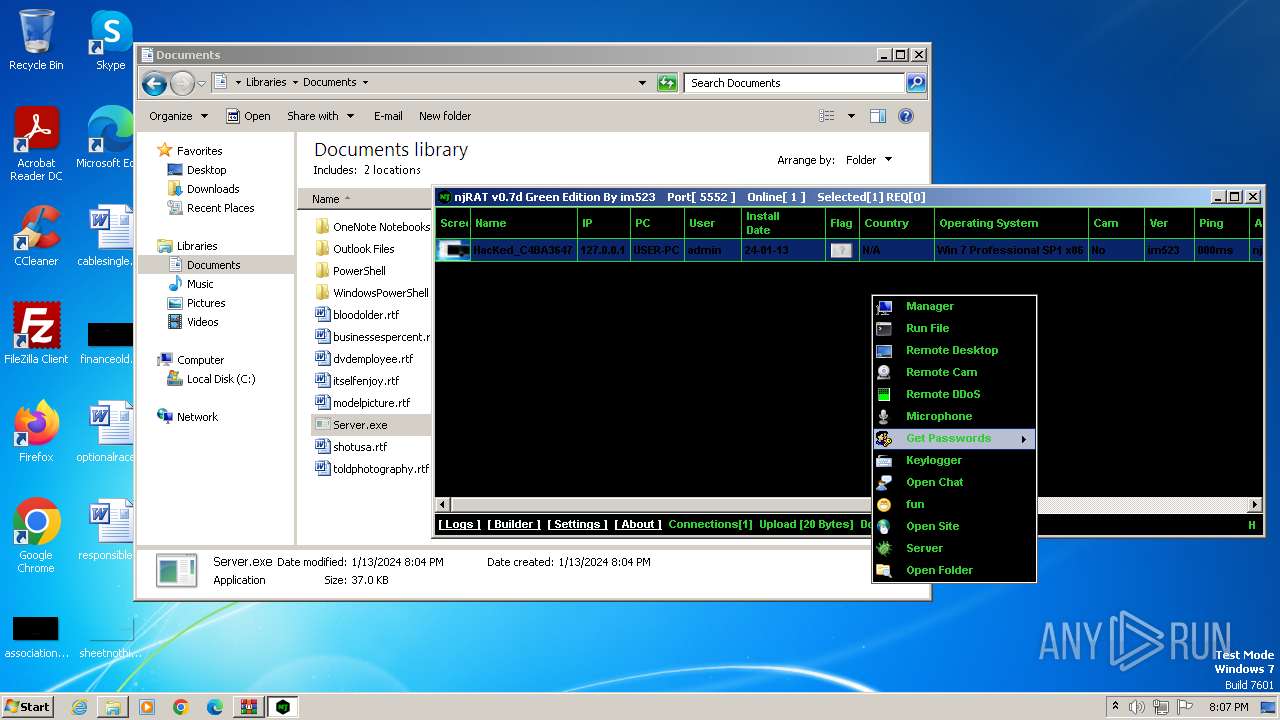Open Google Chrome desktop icon

36,536
